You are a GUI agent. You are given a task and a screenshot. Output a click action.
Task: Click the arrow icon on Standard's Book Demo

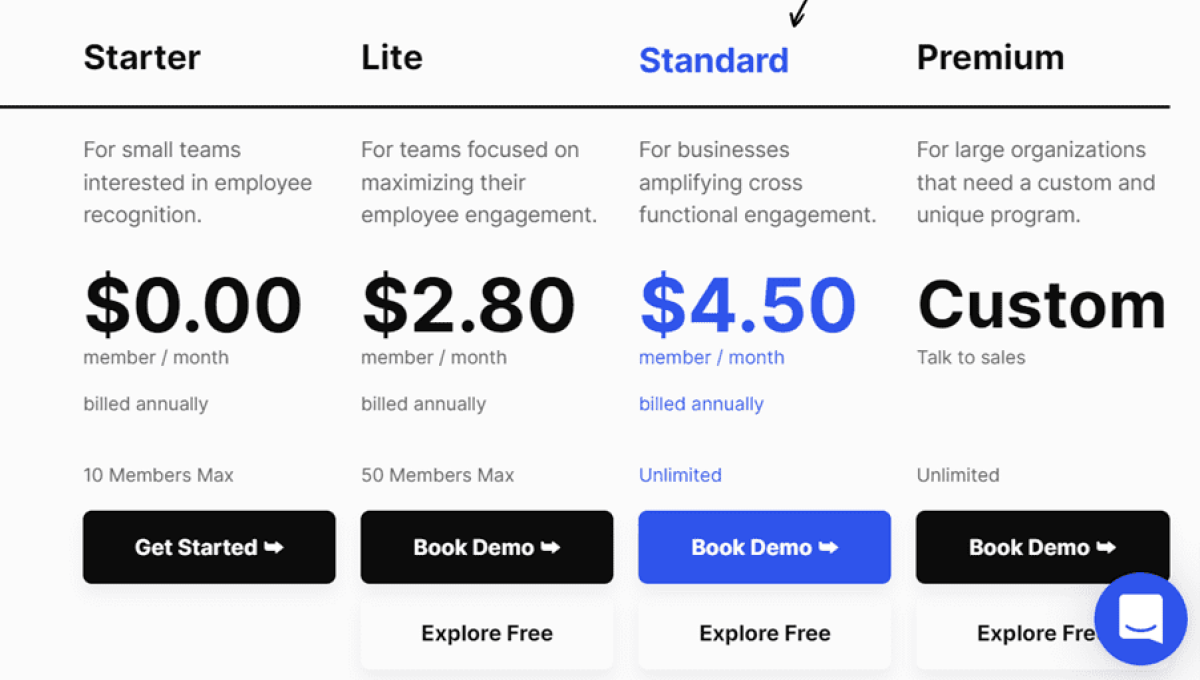828,547
